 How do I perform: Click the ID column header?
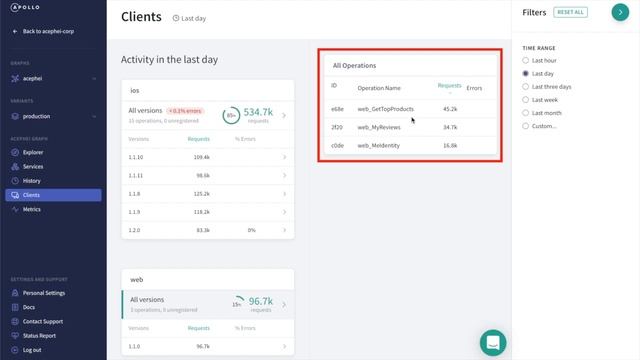334,86
